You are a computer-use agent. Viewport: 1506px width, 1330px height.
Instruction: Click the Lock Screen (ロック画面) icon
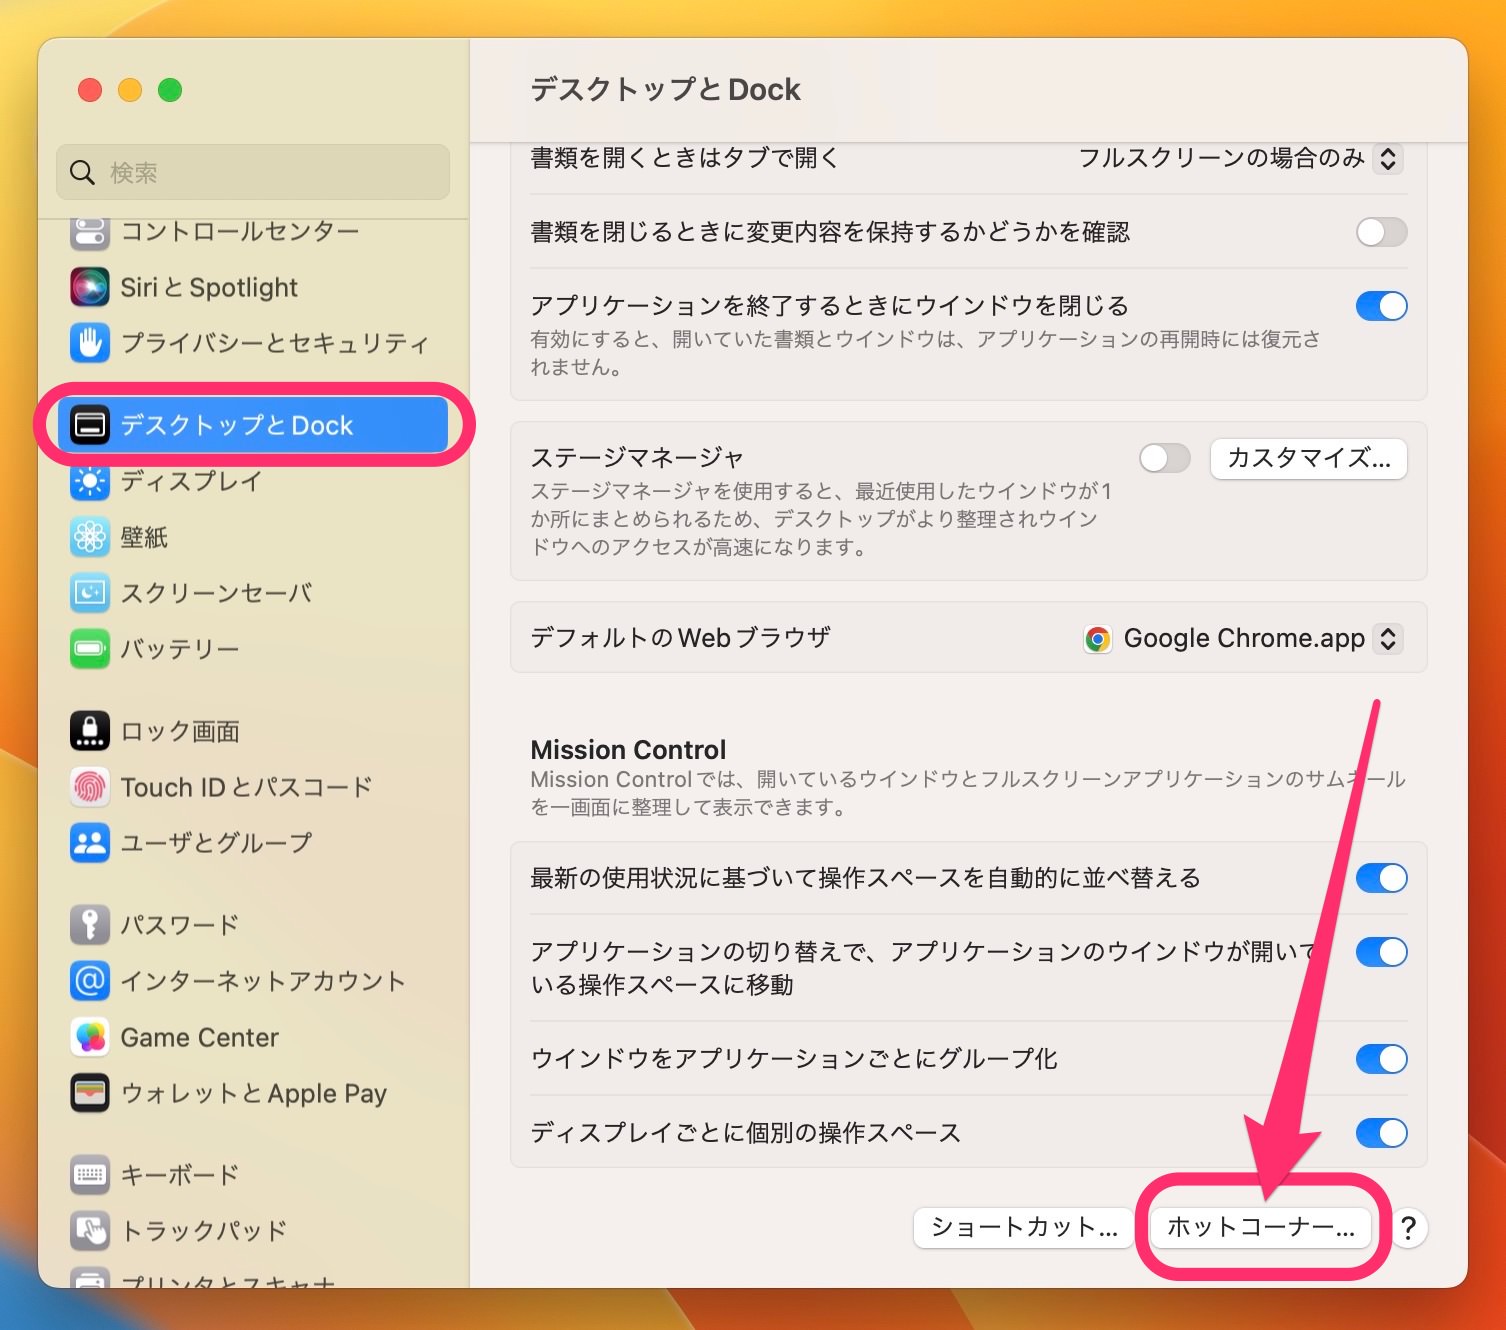pyautogui.click(x=90, y=731)
